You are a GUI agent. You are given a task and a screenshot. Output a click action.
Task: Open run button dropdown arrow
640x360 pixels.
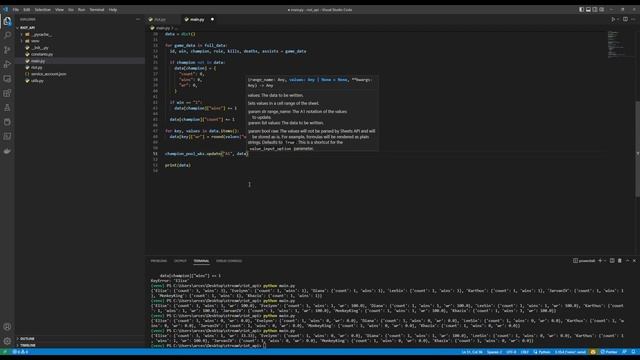click(x=618, y=19)
